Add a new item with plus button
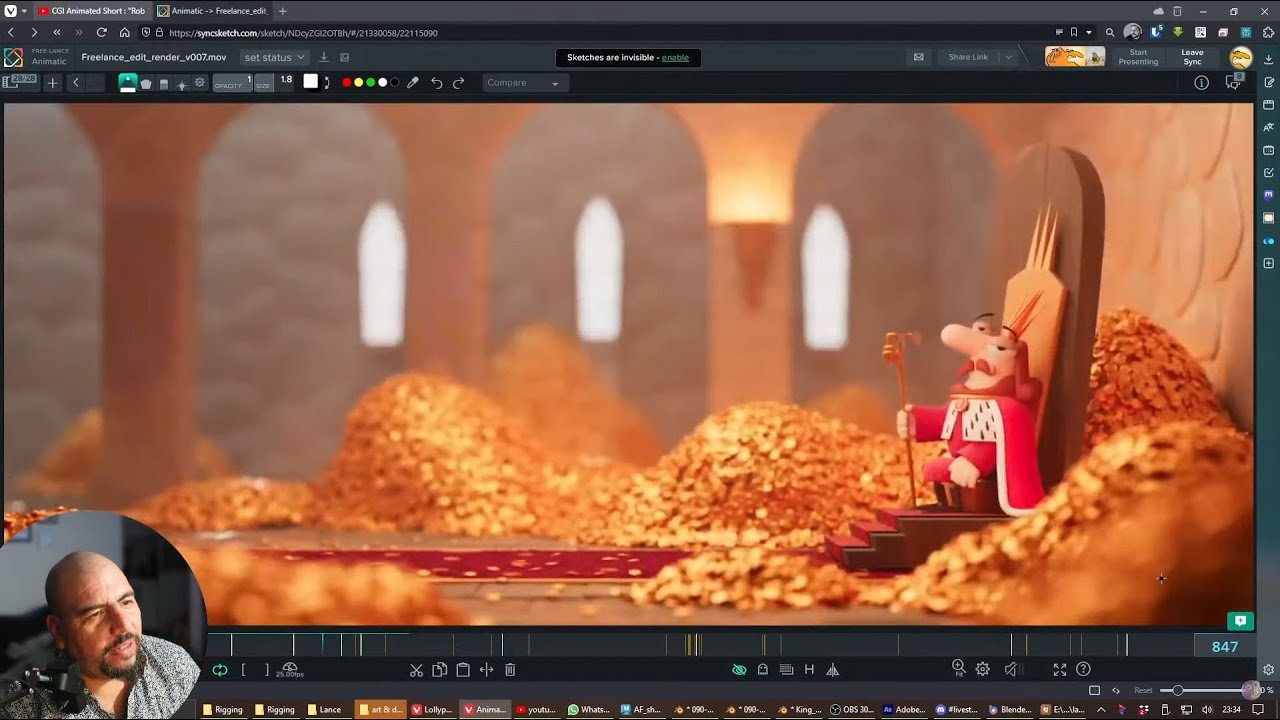This screenshot has width=1280, height=720. tap(53, 83)
